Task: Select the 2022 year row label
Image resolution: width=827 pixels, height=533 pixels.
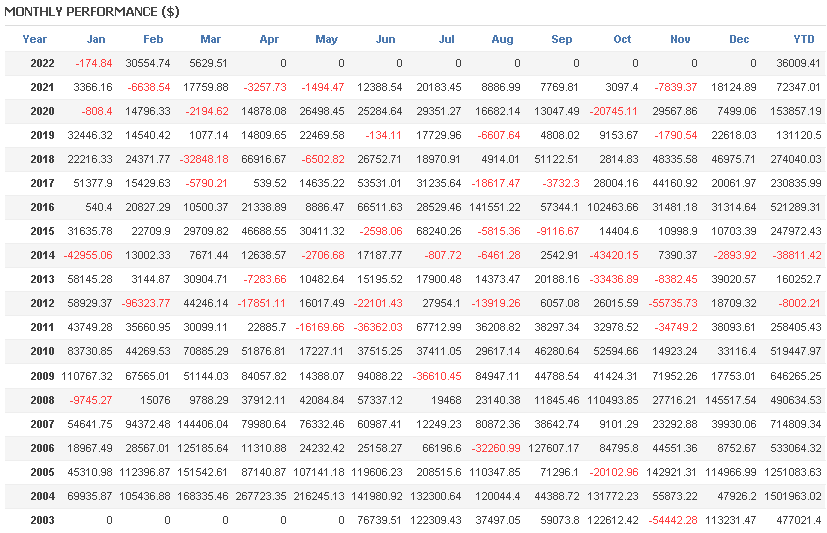Action: coord(35,62)
